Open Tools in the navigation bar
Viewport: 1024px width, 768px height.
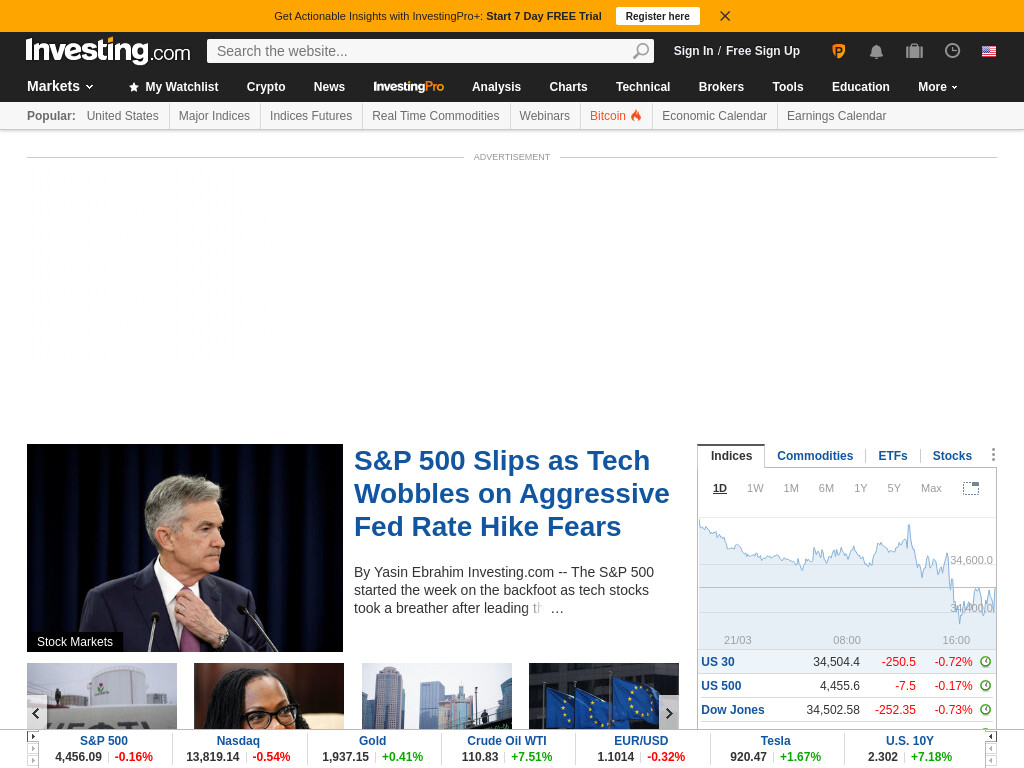788,87
